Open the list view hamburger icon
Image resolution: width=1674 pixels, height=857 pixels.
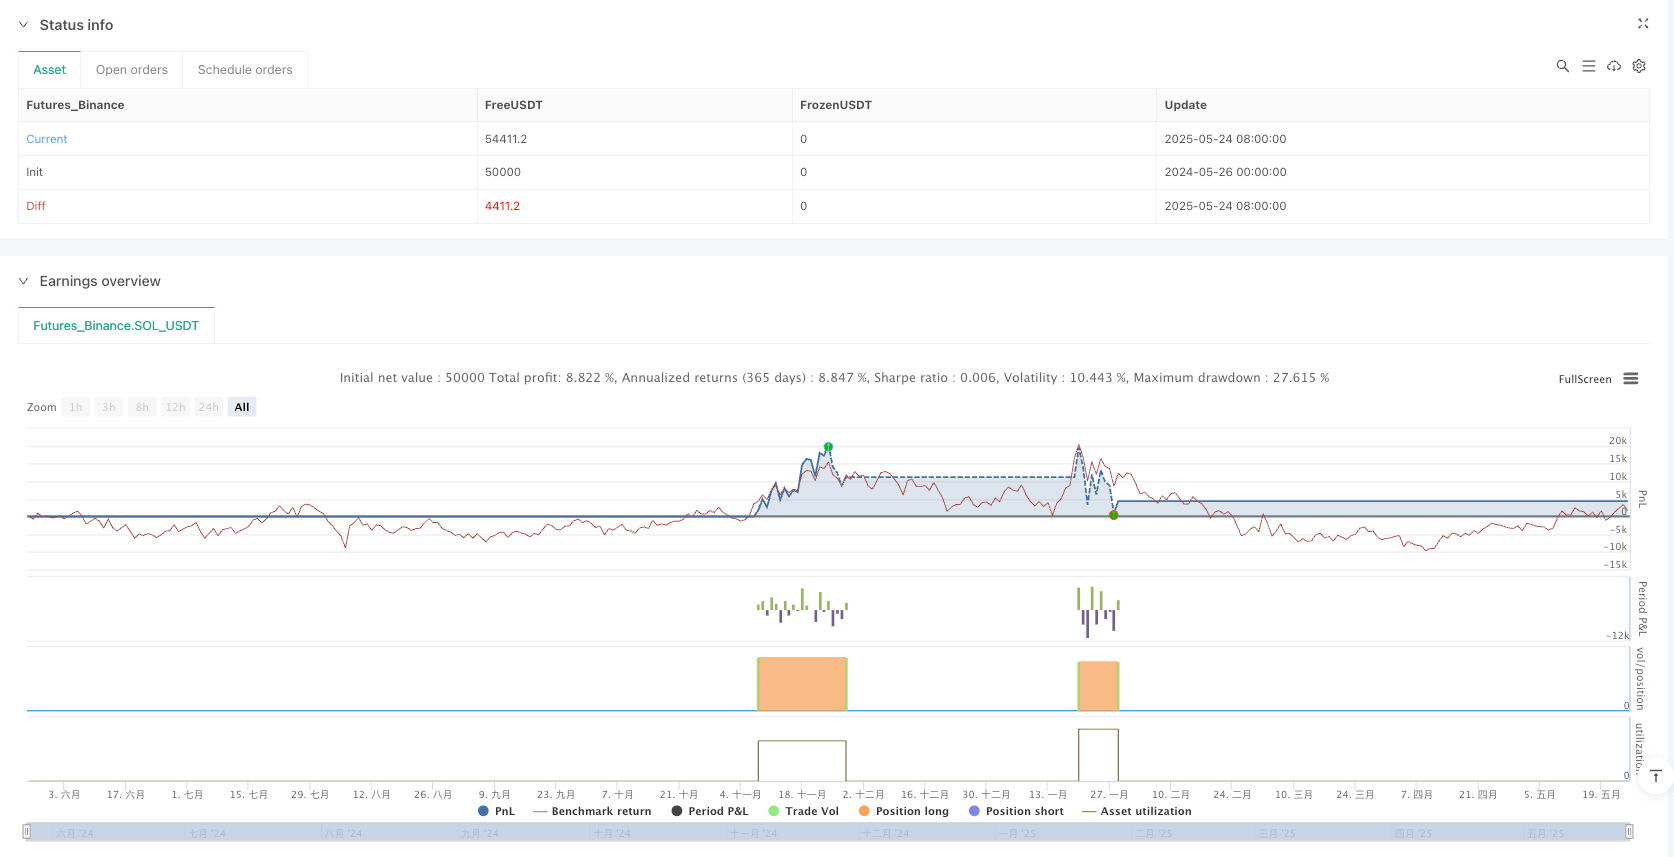tap(1588, 66)
